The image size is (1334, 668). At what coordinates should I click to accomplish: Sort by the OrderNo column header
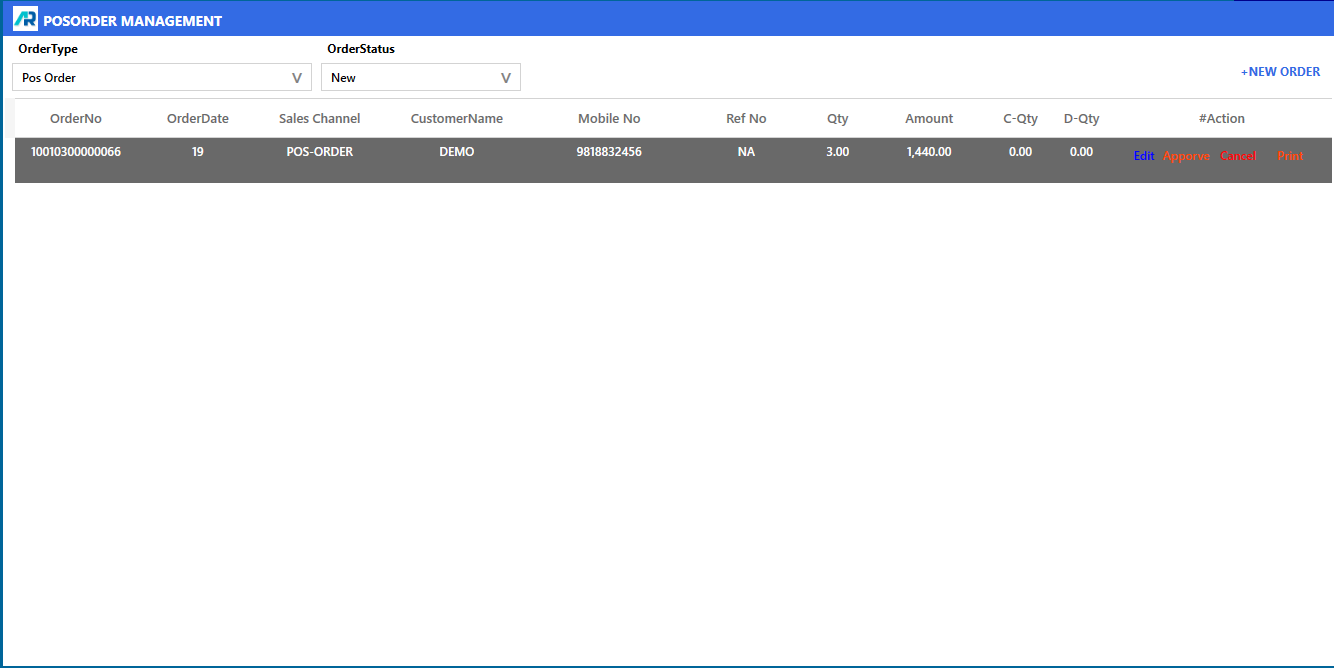[76, 118]
